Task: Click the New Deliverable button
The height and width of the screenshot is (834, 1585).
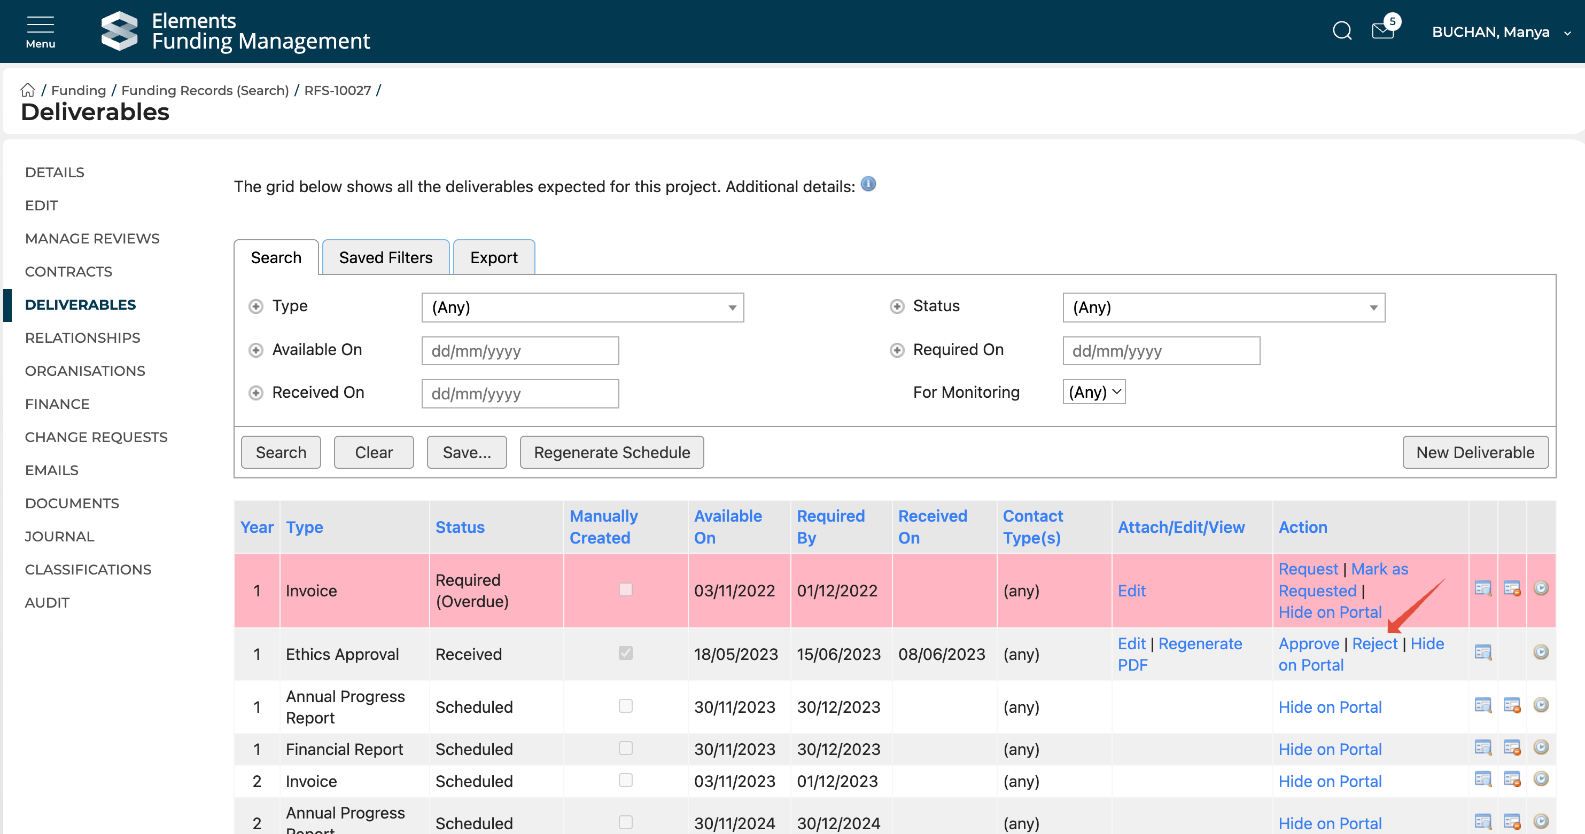Action: point(1475,453)
